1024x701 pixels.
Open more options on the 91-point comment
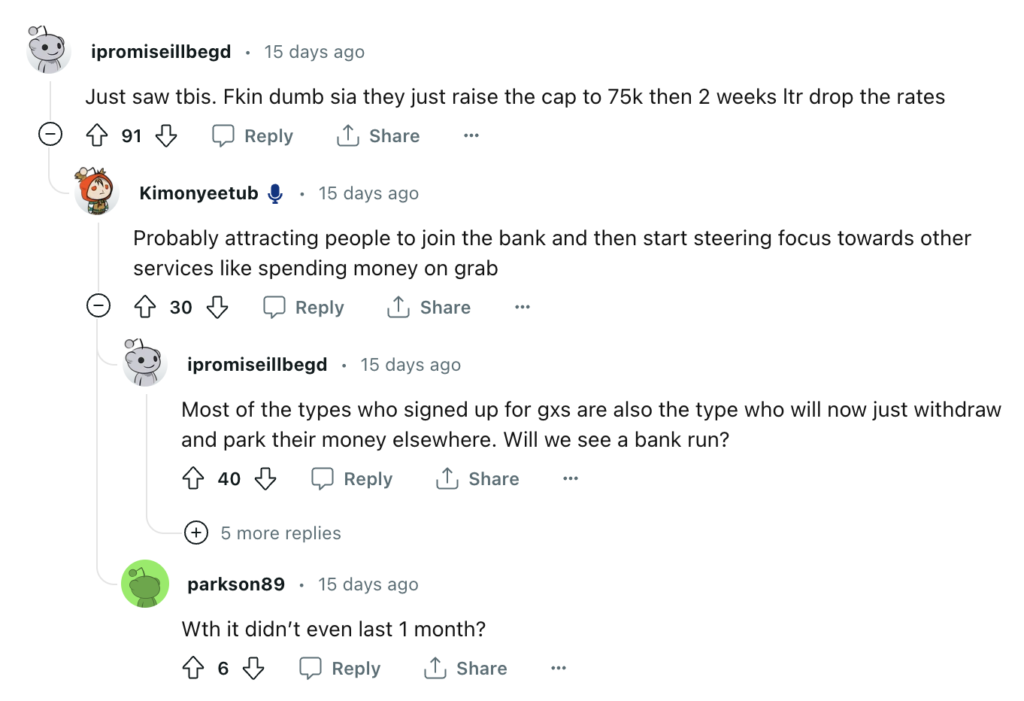[471, 136]
